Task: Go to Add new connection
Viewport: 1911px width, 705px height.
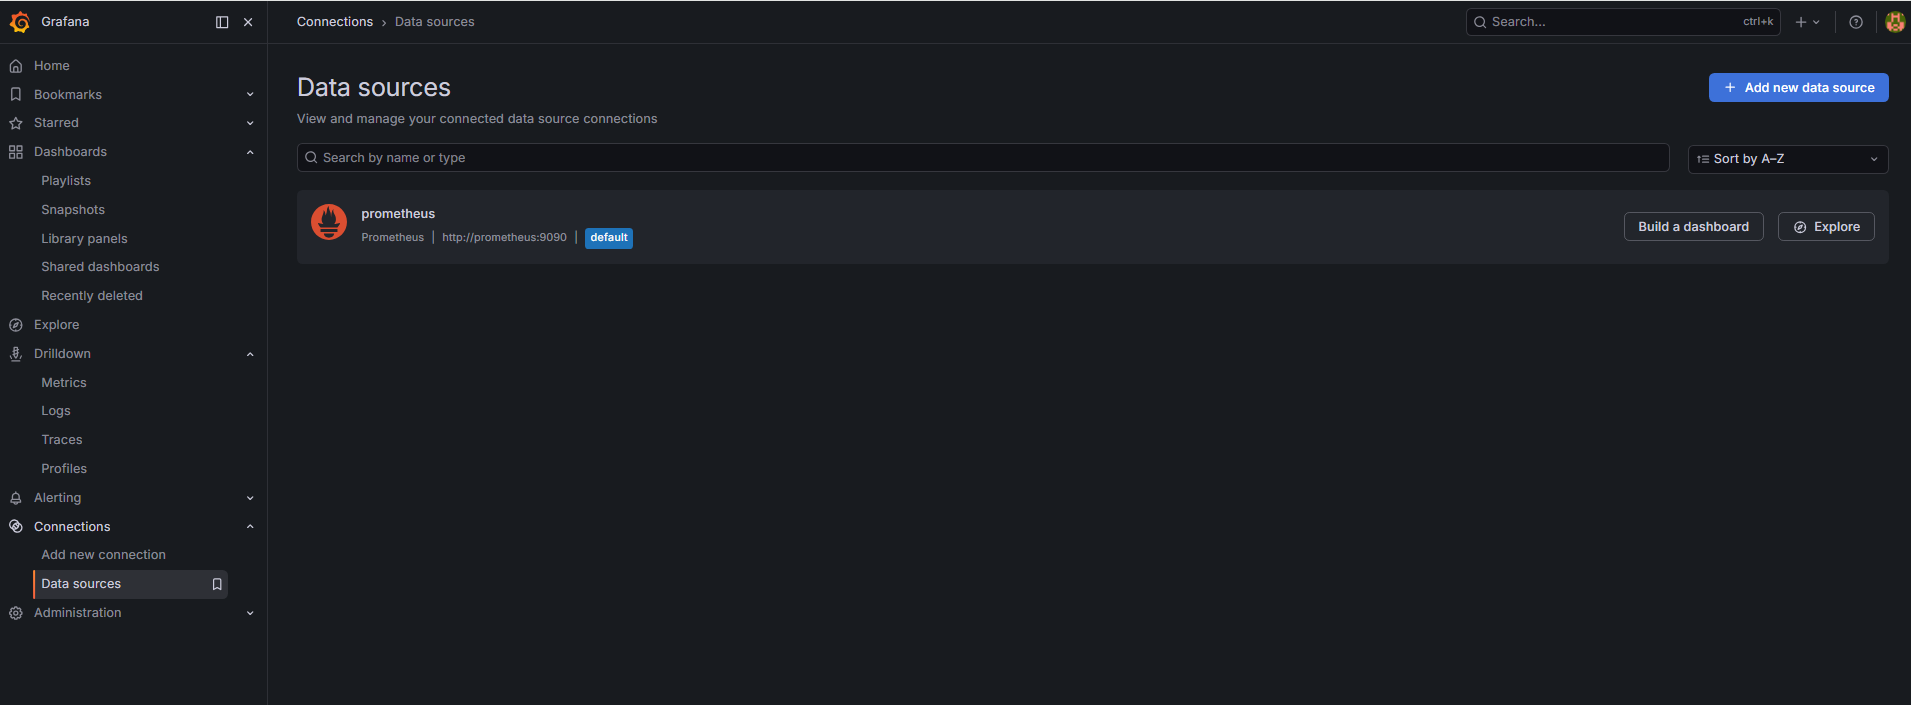Action: pyautogui.click(x=104, y=555)
